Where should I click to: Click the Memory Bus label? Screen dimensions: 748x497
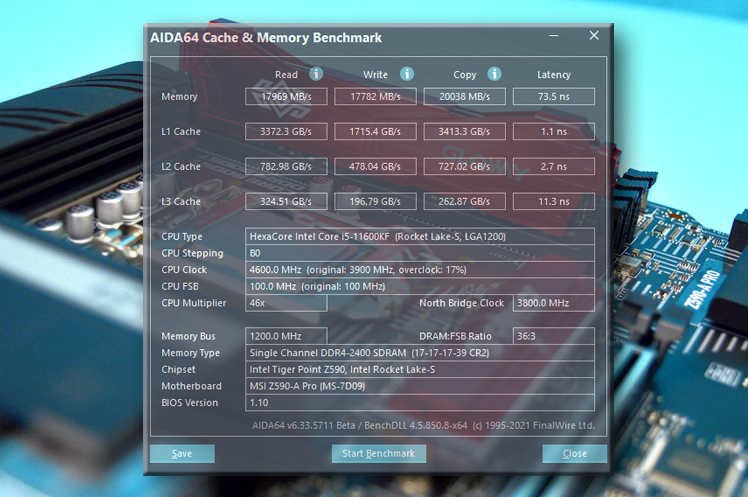[x=188, y=336]
